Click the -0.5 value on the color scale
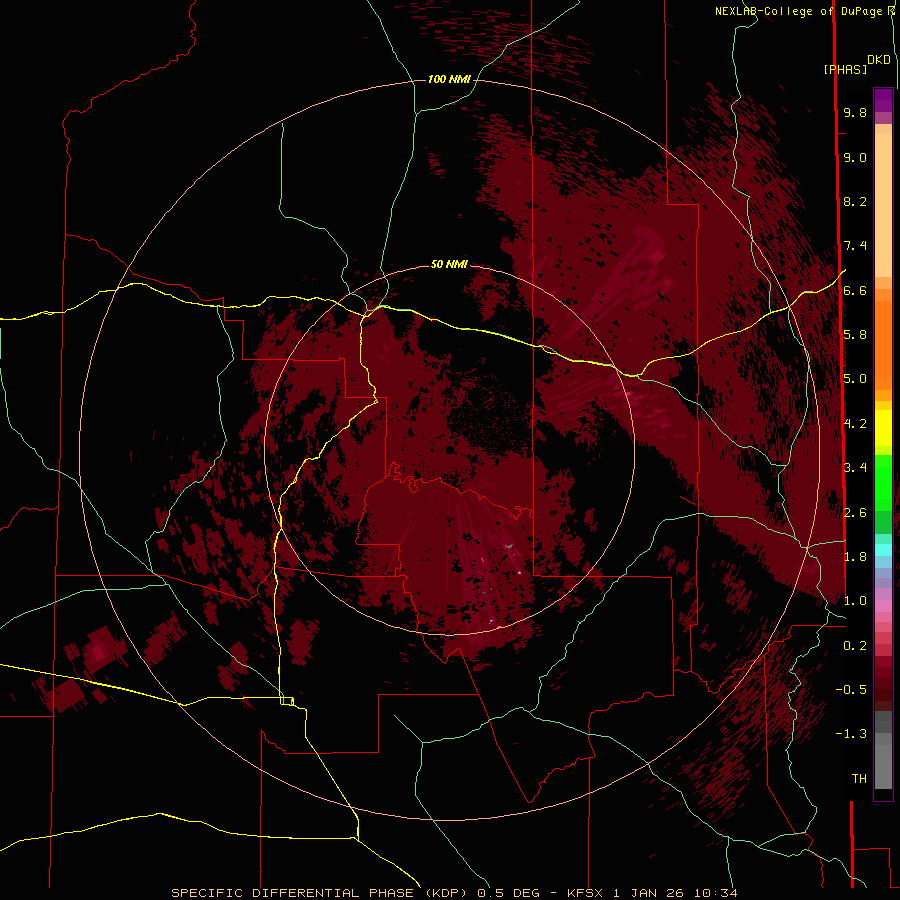900x900 pixels. pyautogui.click(x=851, y=690)
